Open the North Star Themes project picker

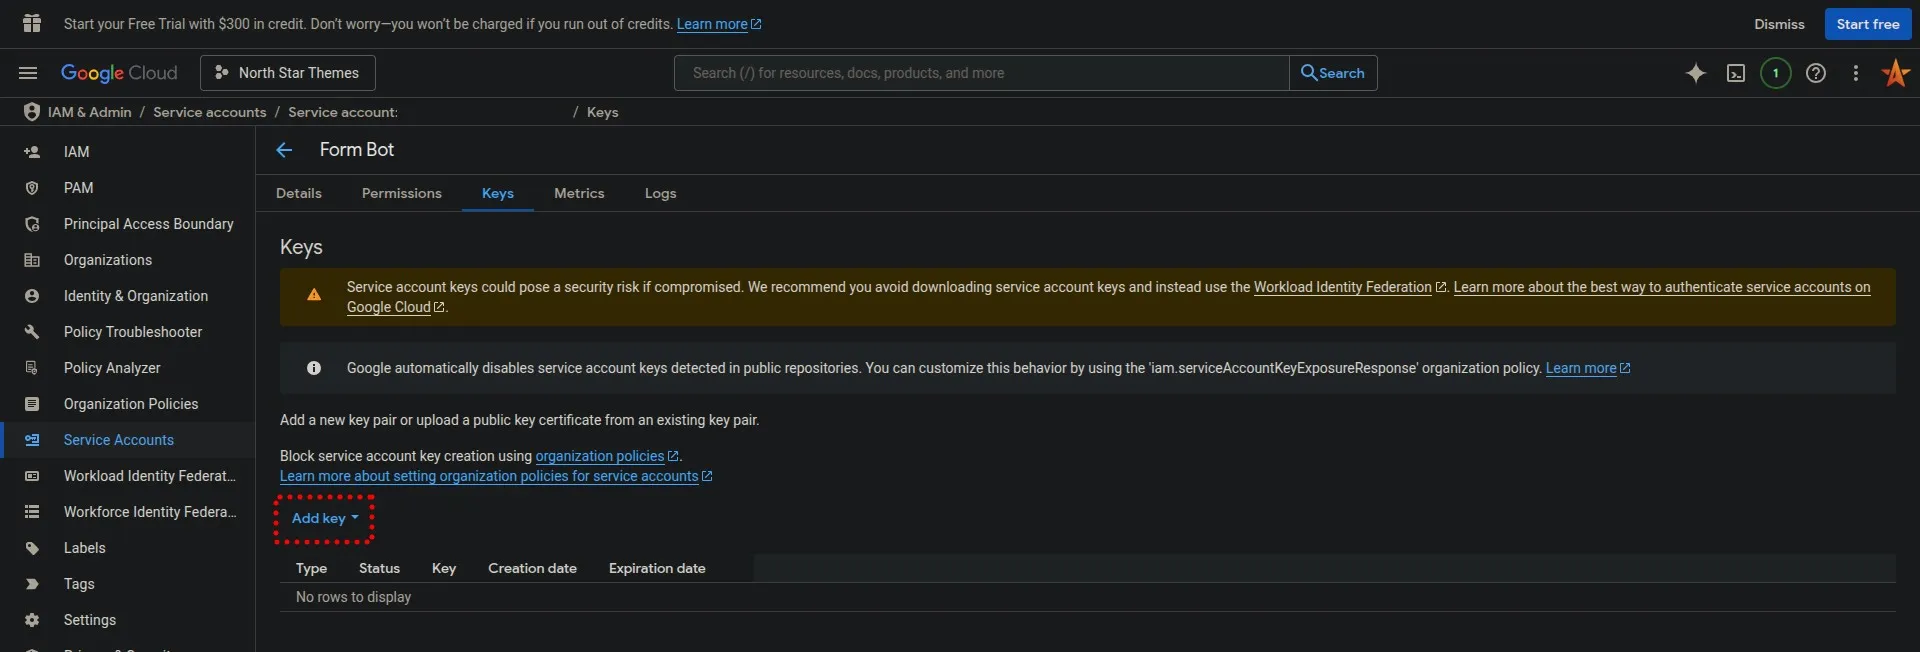click(288, 73)
